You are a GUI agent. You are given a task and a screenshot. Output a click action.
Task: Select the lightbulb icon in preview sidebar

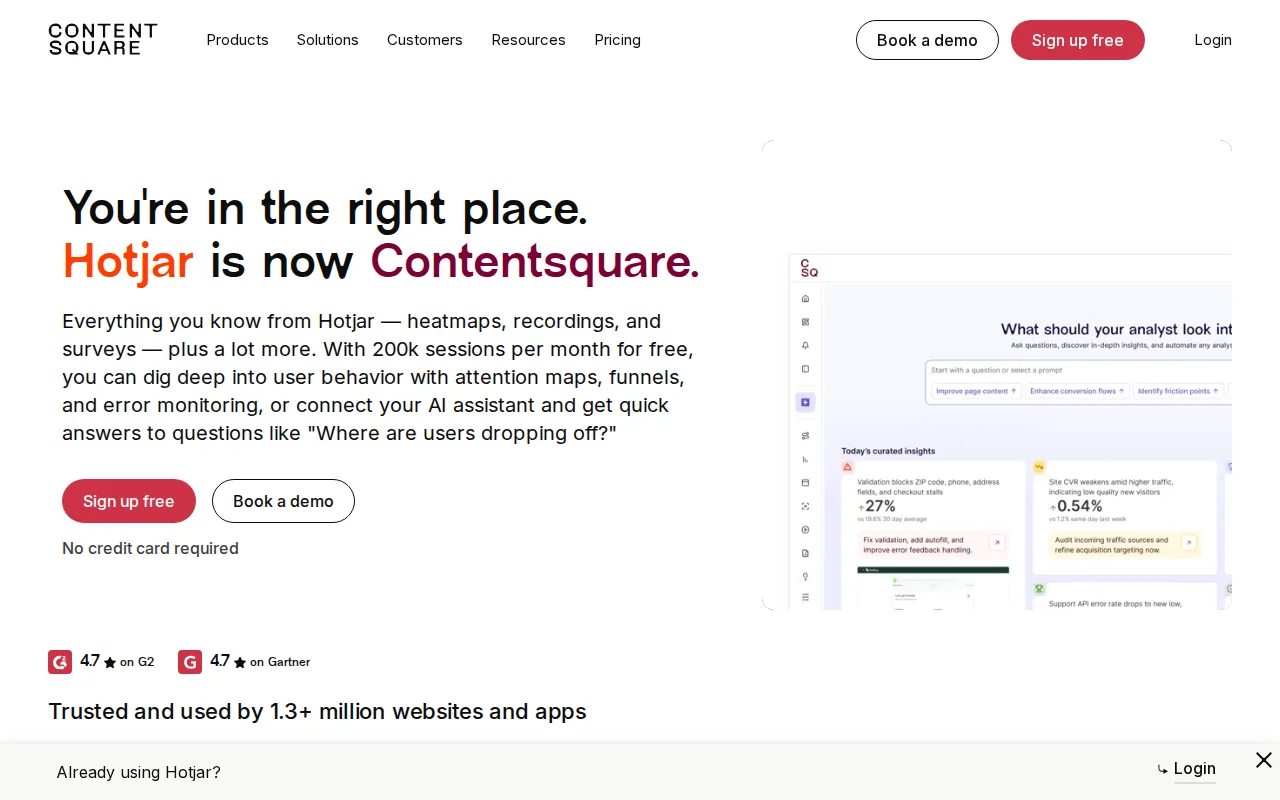tap(805, 576)
